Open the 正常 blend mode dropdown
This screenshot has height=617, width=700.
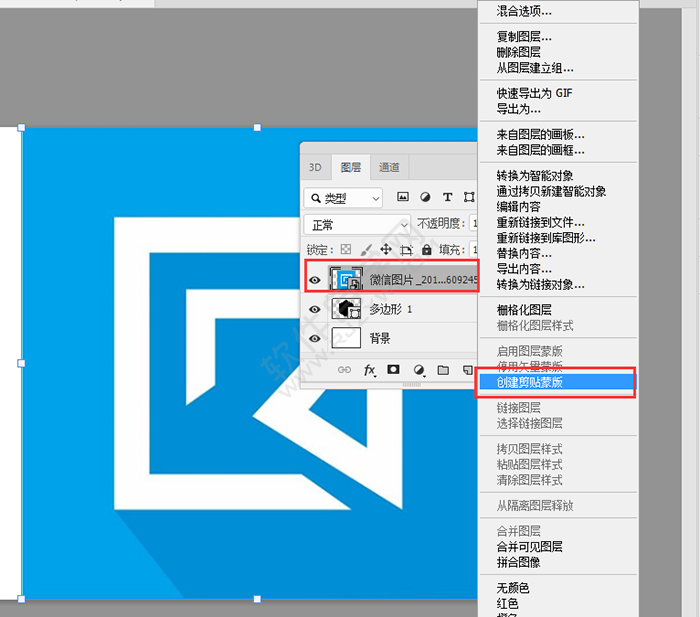coord(357,225)
